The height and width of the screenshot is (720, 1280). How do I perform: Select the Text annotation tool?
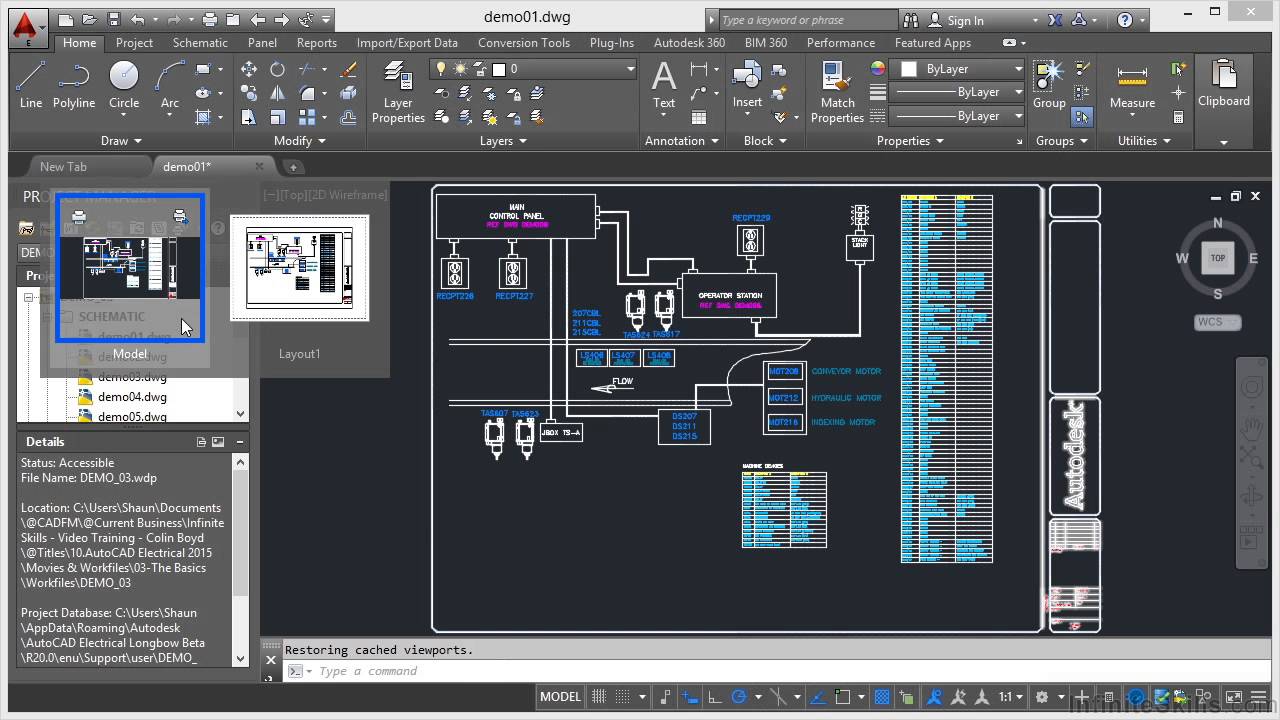coord(664,85)
